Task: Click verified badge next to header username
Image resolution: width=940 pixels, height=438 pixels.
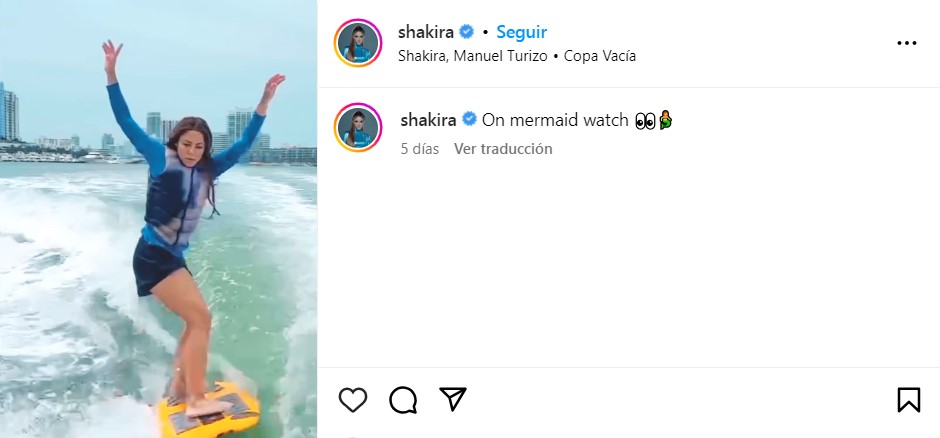Action: (466, 32)
